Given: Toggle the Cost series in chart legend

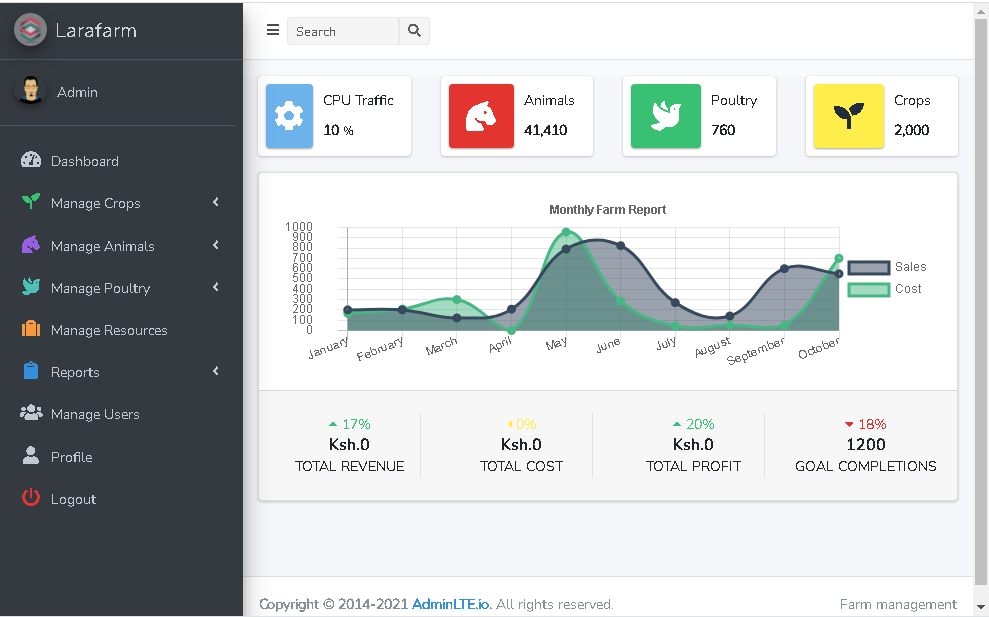Looking at the screenshot, I should click(x=866, y=289).
